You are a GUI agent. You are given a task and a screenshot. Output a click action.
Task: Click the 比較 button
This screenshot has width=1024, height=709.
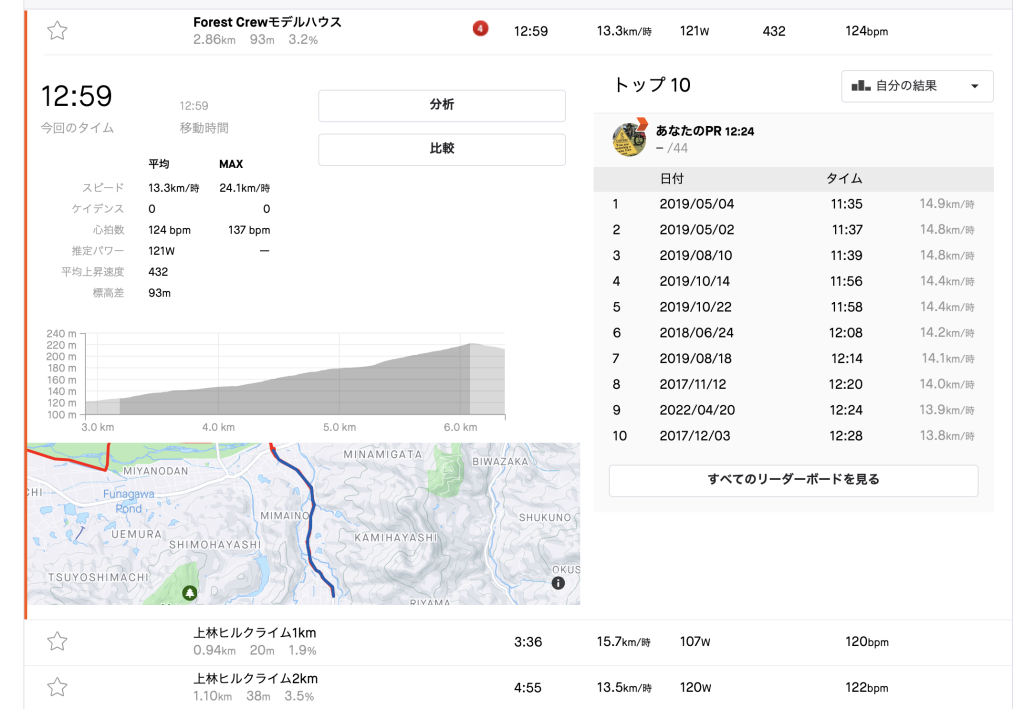[441, 149]
